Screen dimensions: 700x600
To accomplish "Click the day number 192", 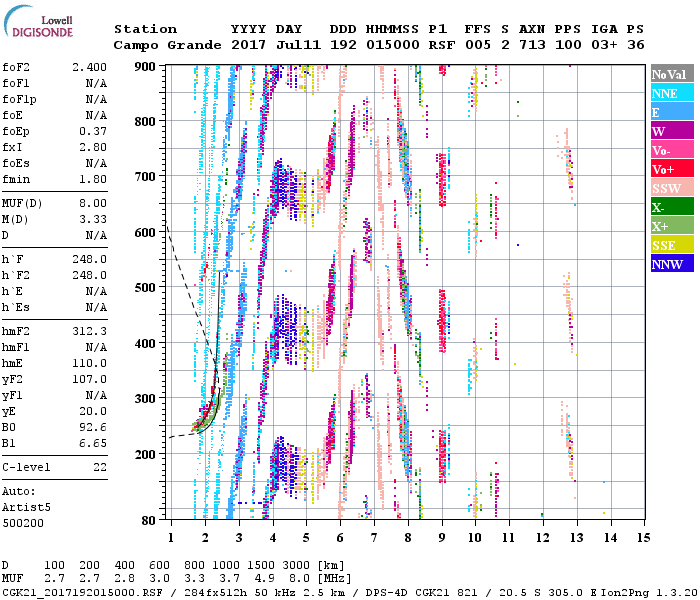I will click(x=343, y=45).
